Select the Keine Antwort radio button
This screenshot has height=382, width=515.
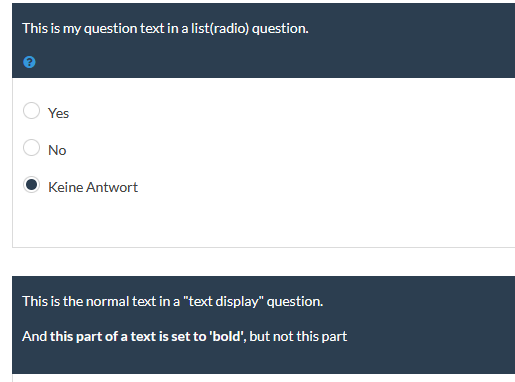[31, 185]
